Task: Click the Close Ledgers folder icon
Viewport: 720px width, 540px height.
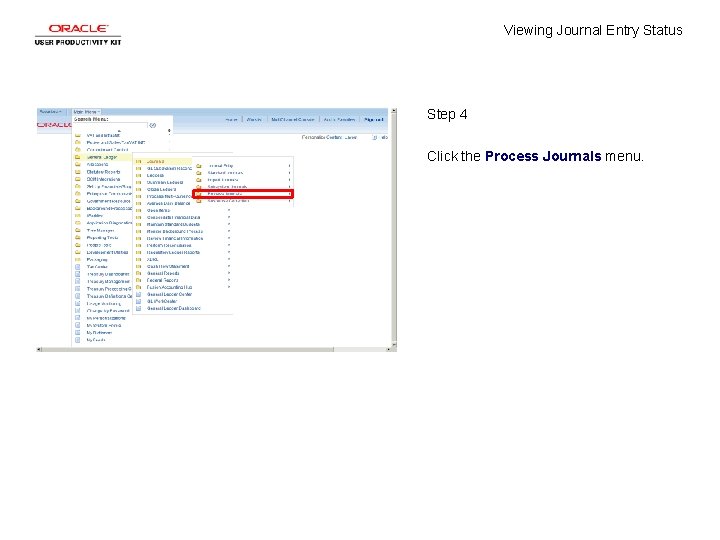Action: click(x=138, y=189)
